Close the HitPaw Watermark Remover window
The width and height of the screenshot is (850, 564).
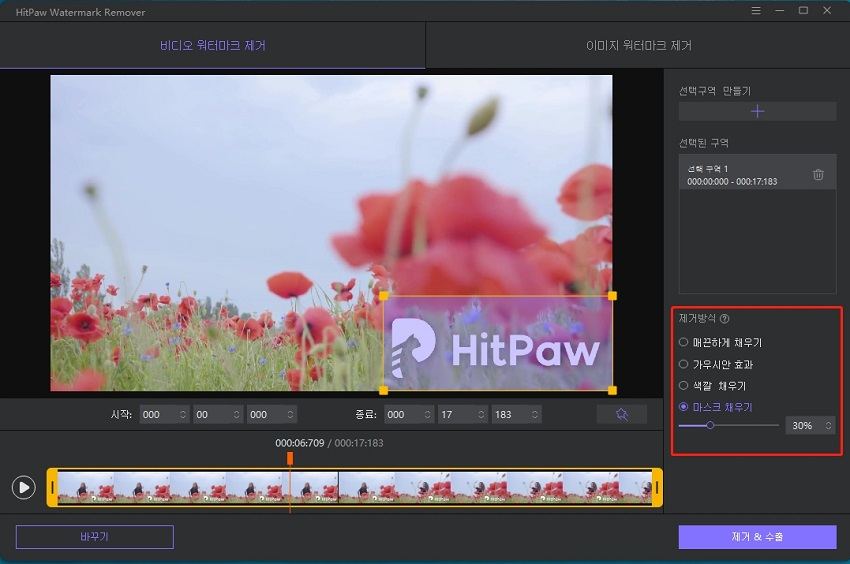pyautogui.click(x=827, y=10)
